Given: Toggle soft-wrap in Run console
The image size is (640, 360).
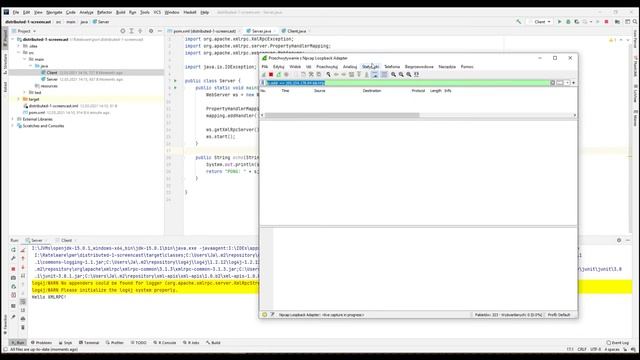Looking at the screenshot, I should 23,302.
